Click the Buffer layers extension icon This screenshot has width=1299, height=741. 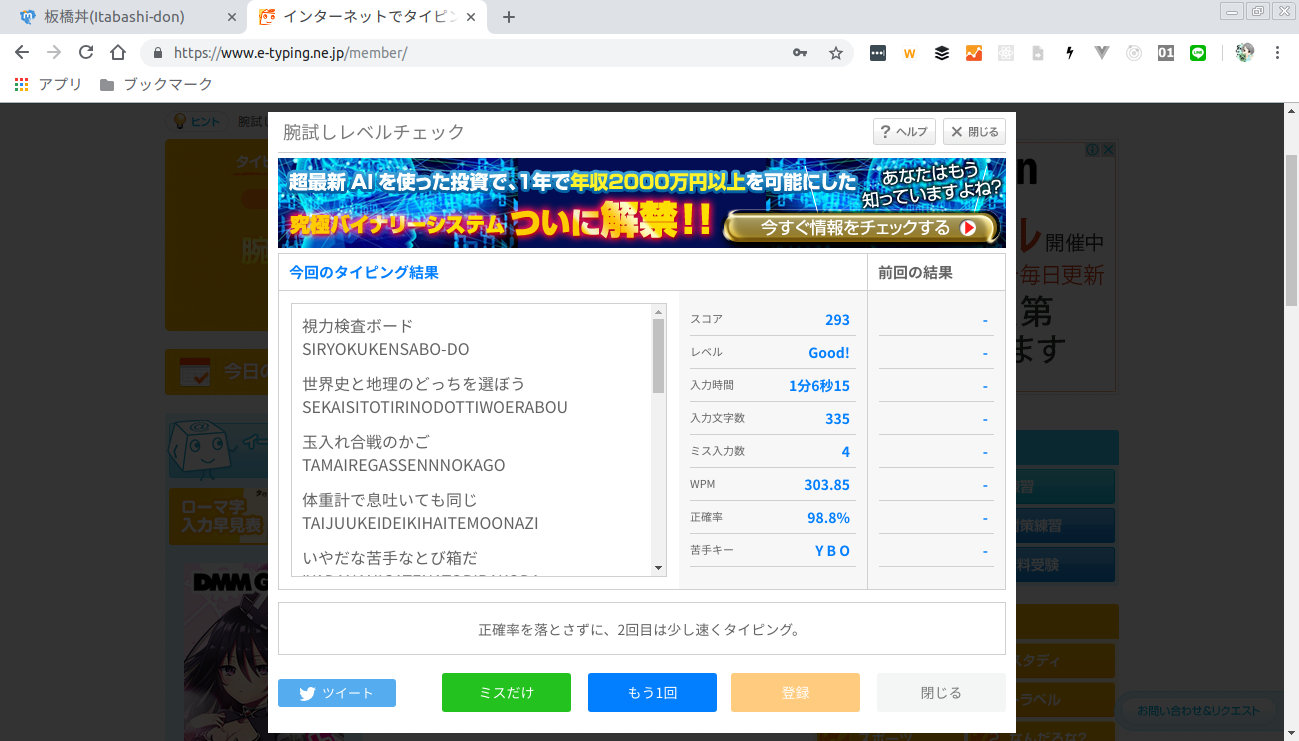pyautogui.click(x=941, y=53)
